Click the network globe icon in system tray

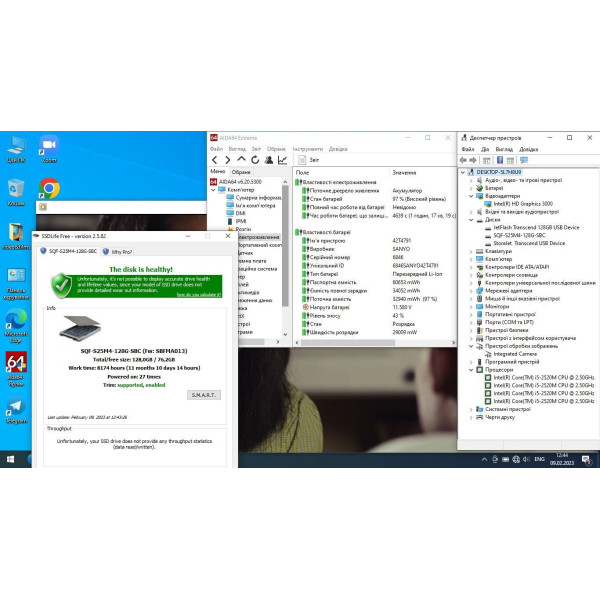[516, 459]
